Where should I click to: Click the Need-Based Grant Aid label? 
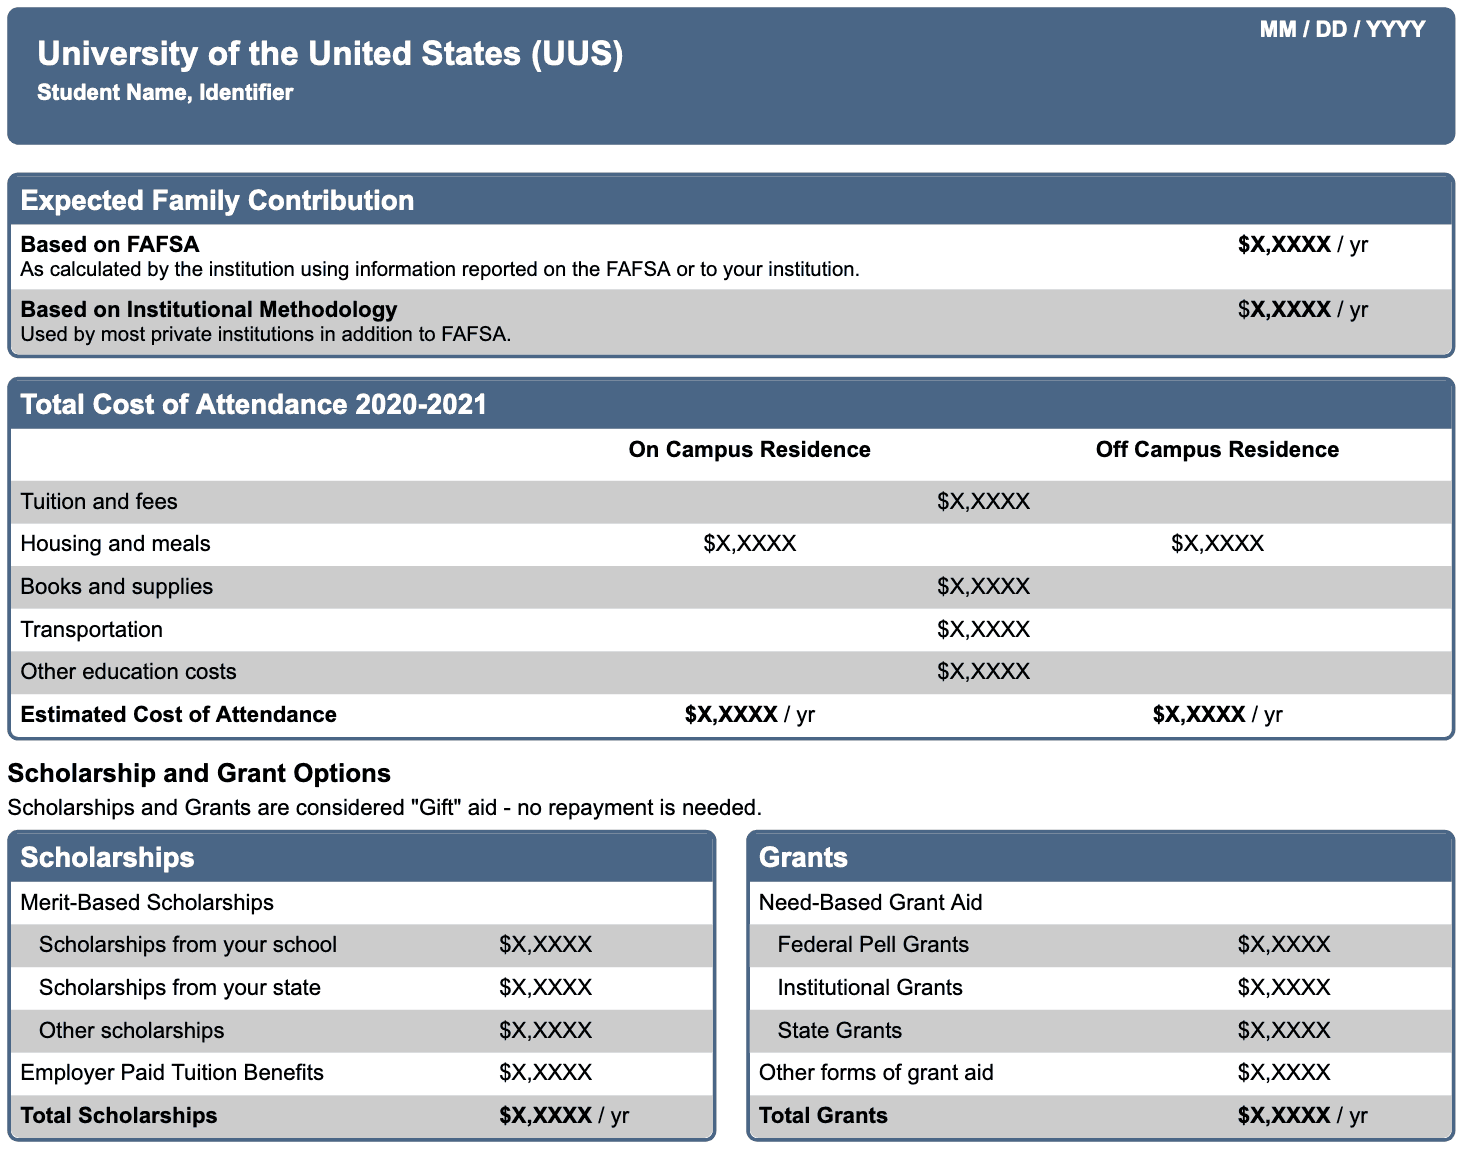[870, 903]
